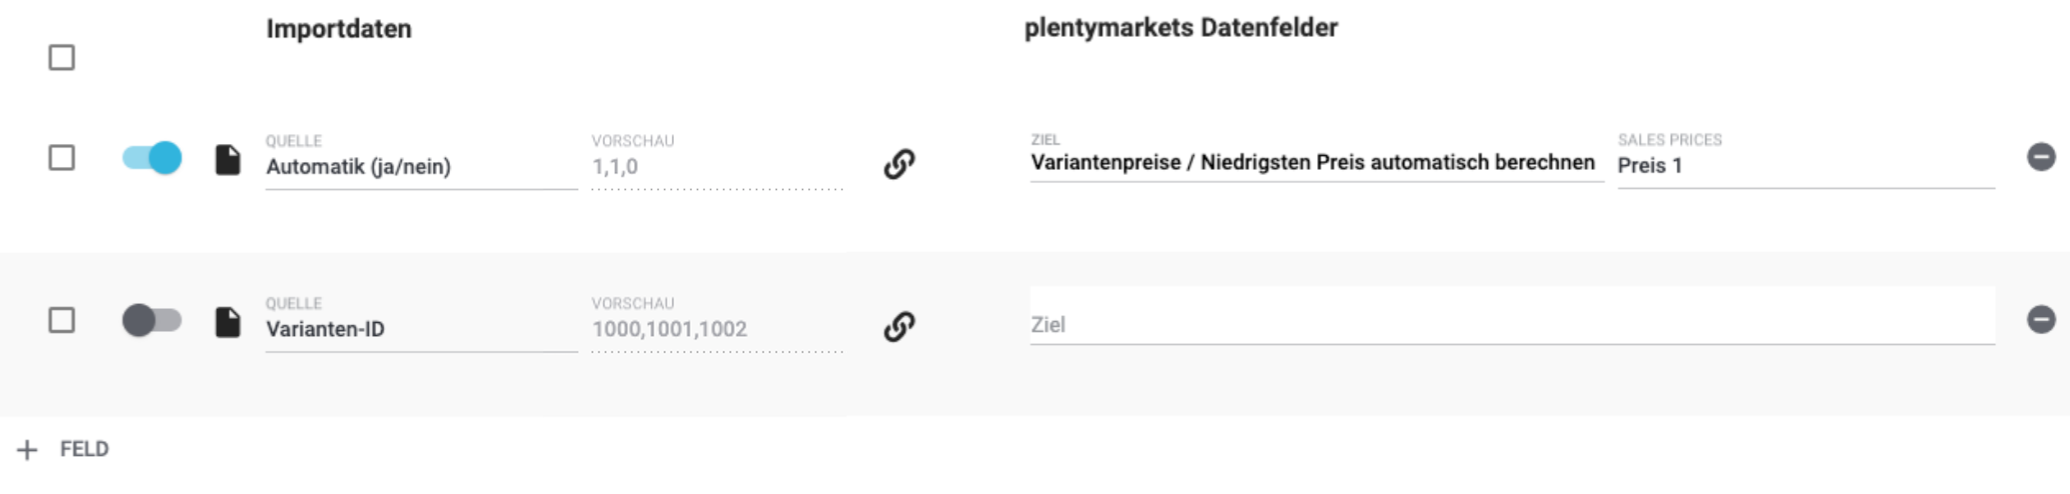Open the Quelle field showing Automatik (ja/nein)
Screen dimensions: 2070x494
pyautogui.click(x=420, y=167)
